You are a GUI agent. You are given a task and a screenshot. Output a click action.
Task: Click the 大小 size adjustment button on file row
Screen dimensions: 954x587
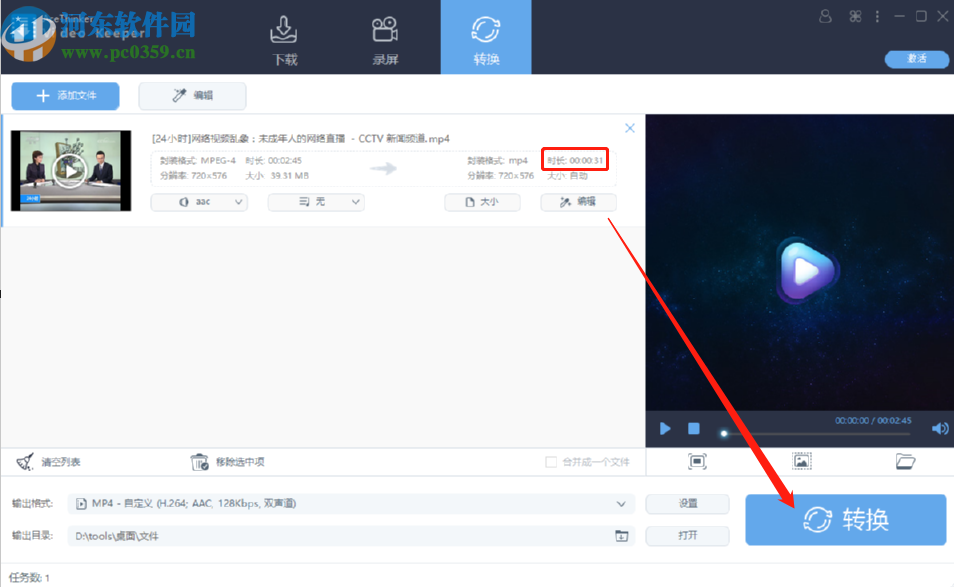pos(482,201)
